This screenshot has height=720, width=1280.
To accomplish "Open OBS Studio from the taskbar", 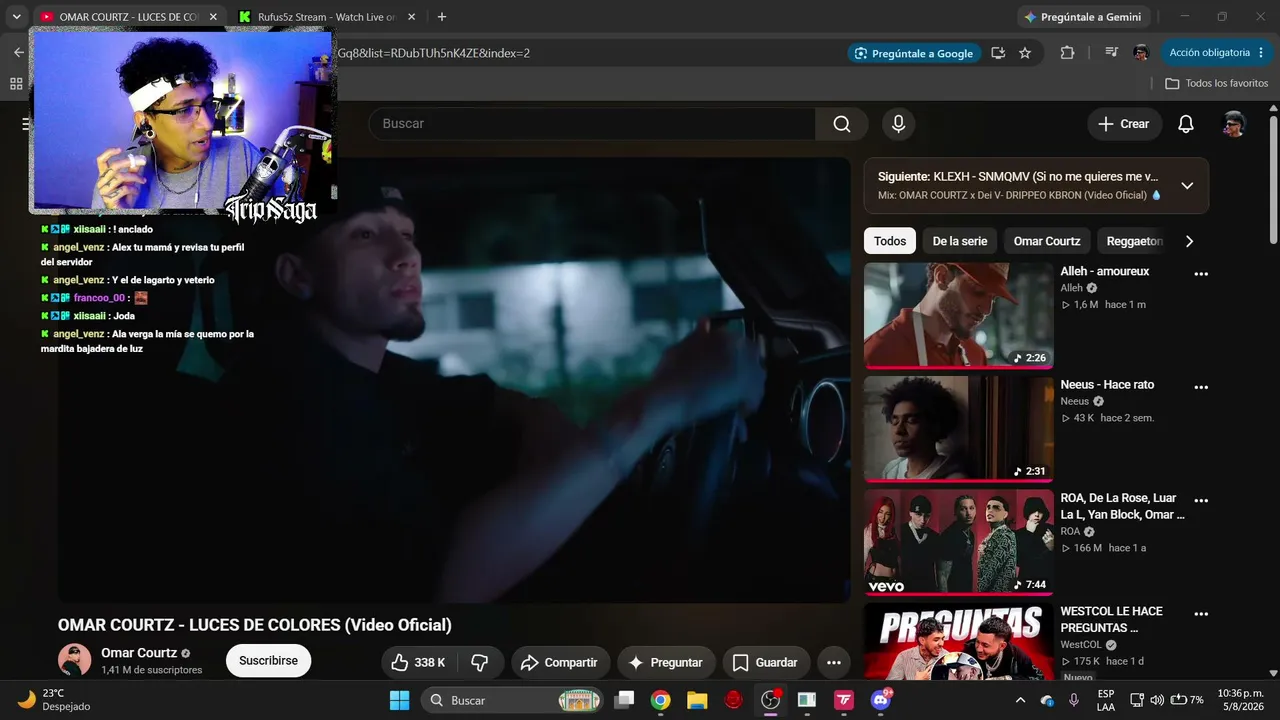I will [x=770, y=700].
